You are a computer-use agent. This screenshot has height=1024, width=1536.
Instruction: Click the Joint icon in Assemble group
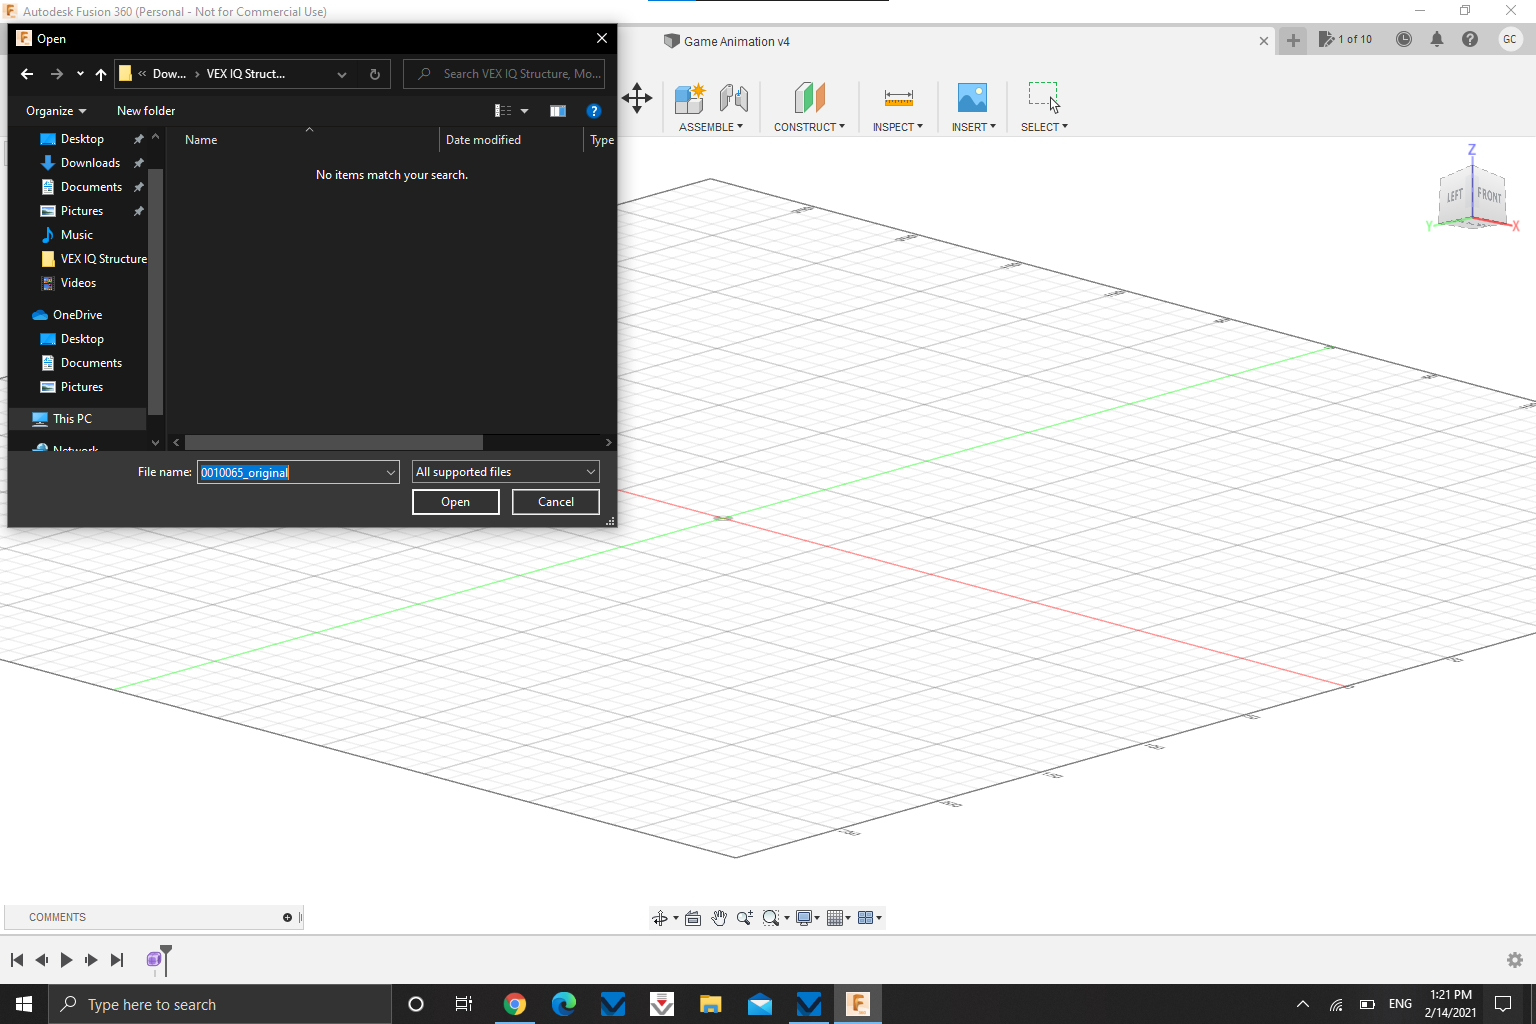(734, 98)
